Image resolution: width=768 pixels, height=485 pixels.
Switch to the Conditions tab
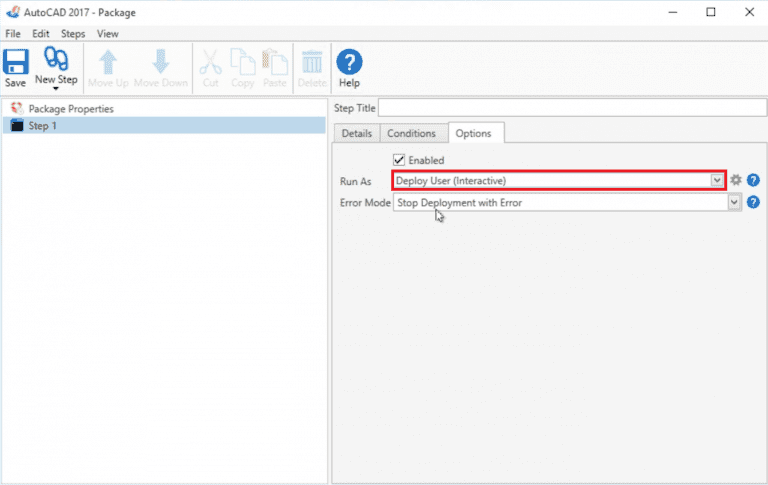(x=411, y=133)
